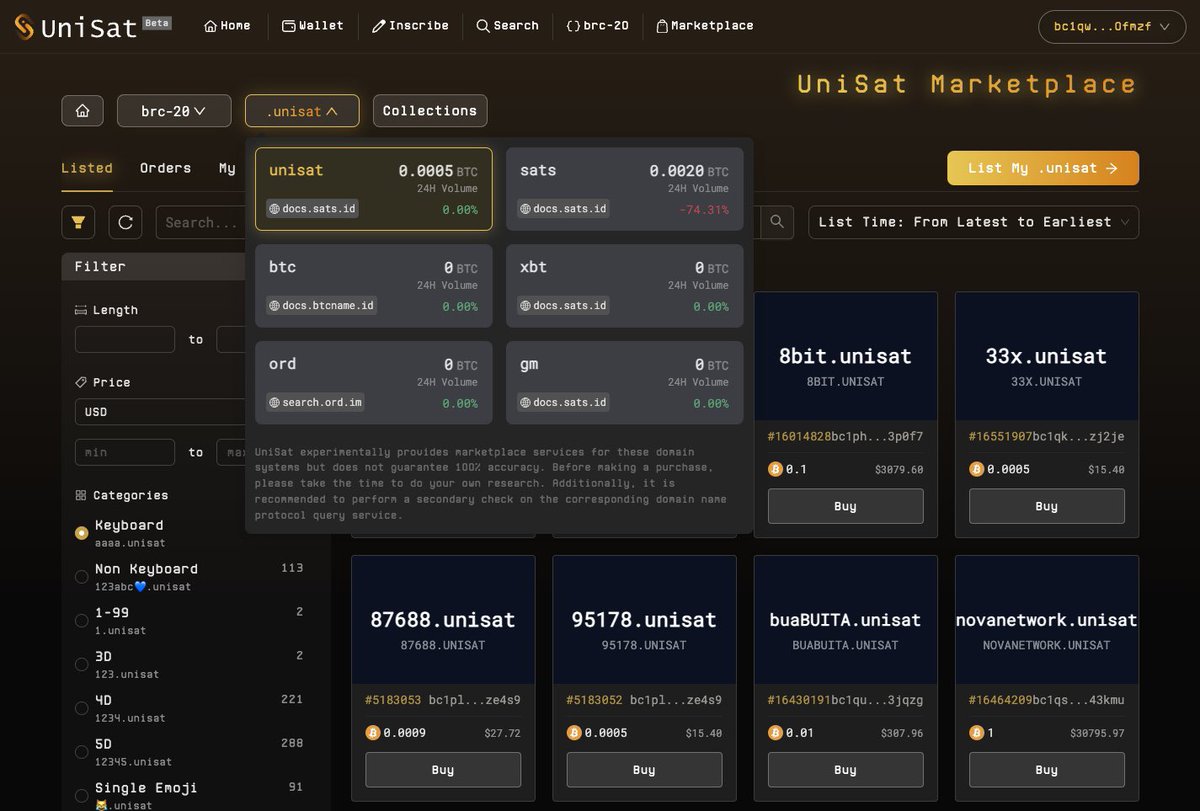
Task: Select the Non Keyboard category radio
Action: click(x=82, y=577)
